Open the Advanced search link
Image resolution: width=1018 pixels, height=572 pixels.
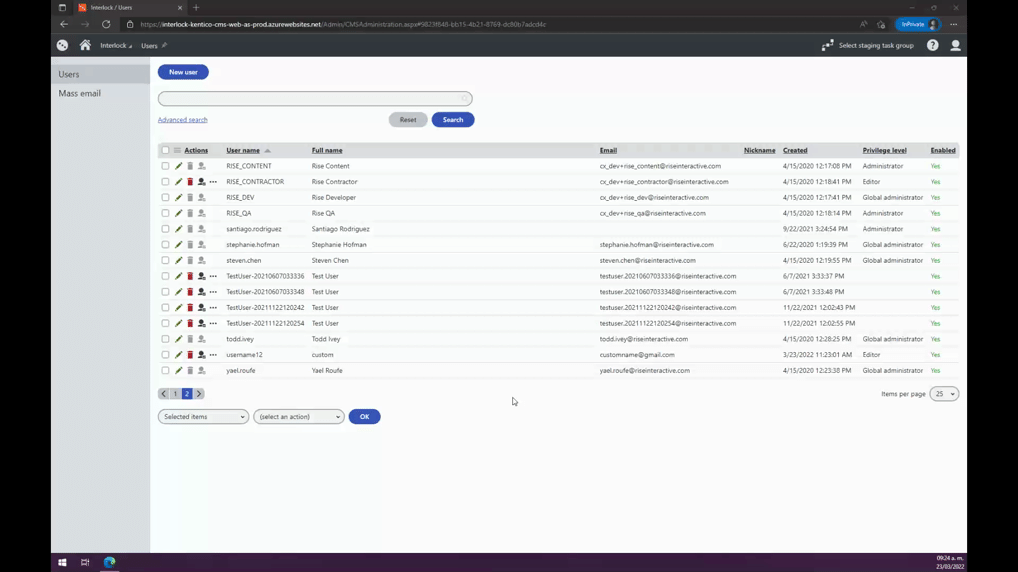point(182,119)
